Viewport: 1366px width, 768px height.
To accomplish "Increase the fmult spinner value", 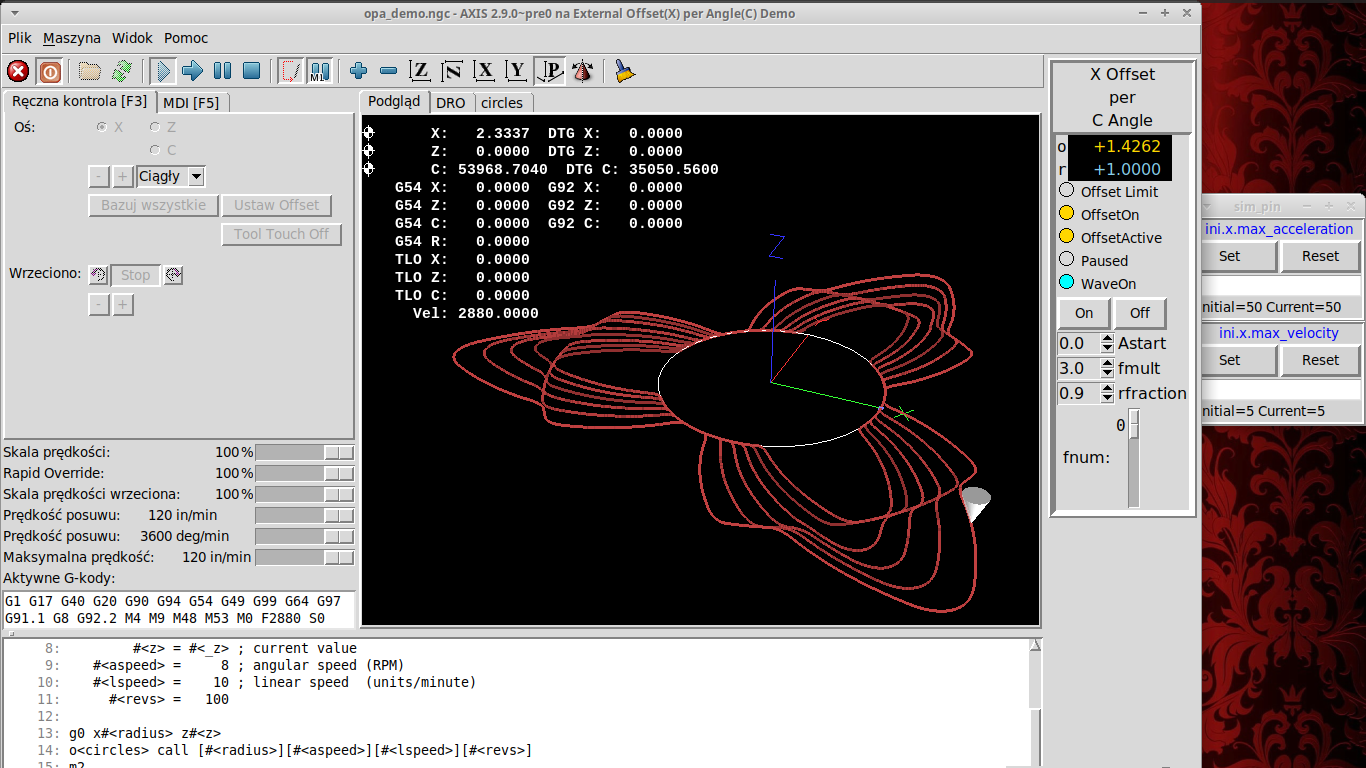I will pyautogui.click(x=1107, y=364).
